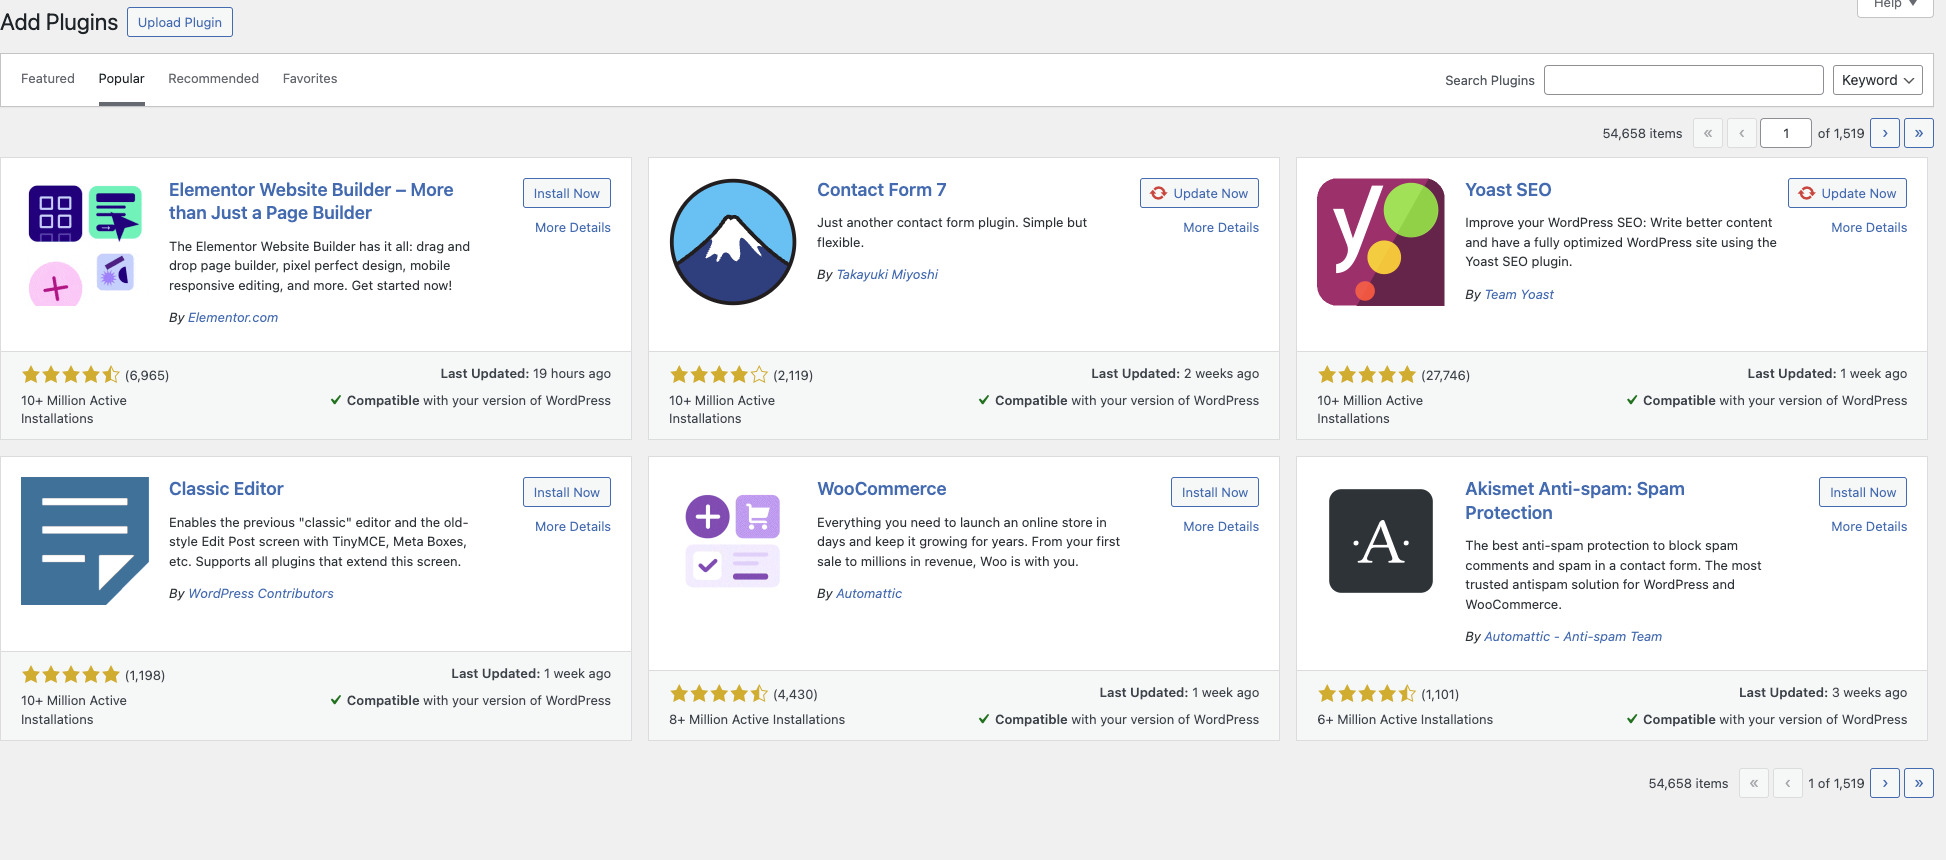Open the Keyword search type dropdown

tap(1877, 80)
